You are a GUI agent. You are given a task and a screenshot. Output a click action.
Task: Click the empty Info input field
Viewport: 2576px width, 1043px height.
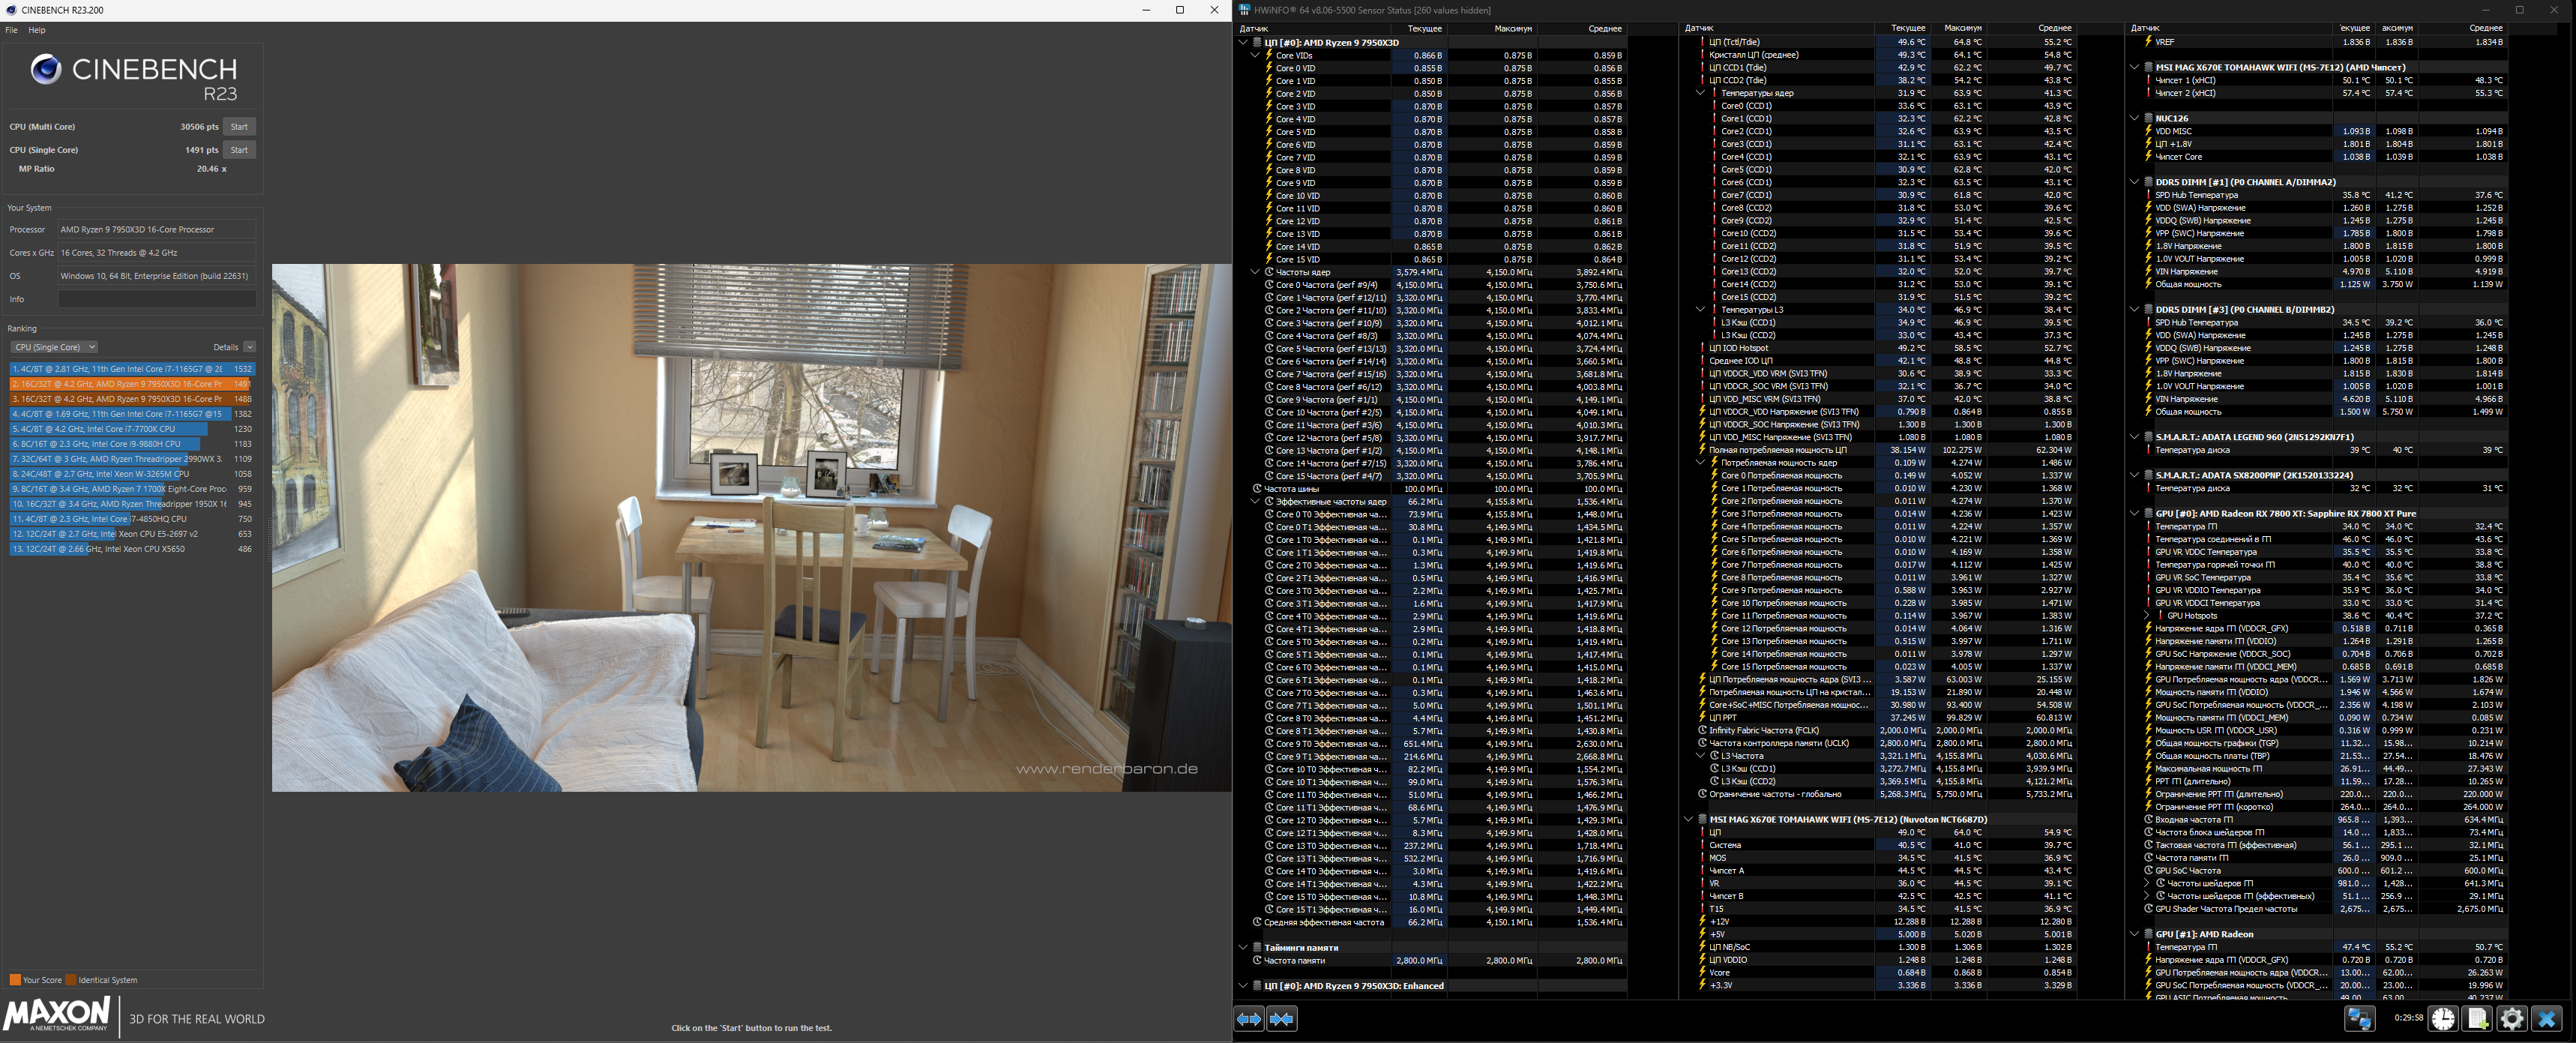pyautogui.click(x=157, y=299)
